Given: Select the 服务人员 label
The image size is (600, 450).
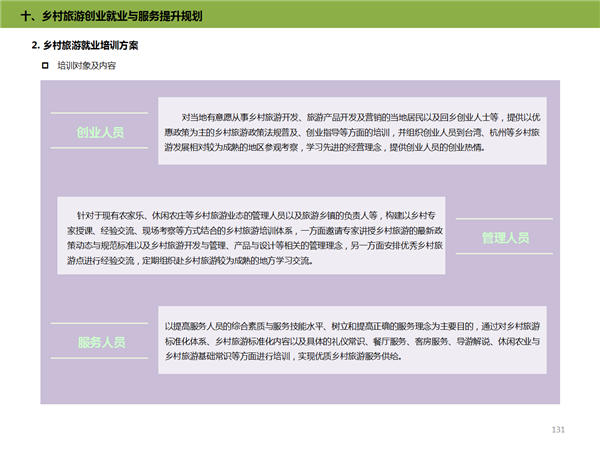Looking at the screenshot, I should point(100,343).
